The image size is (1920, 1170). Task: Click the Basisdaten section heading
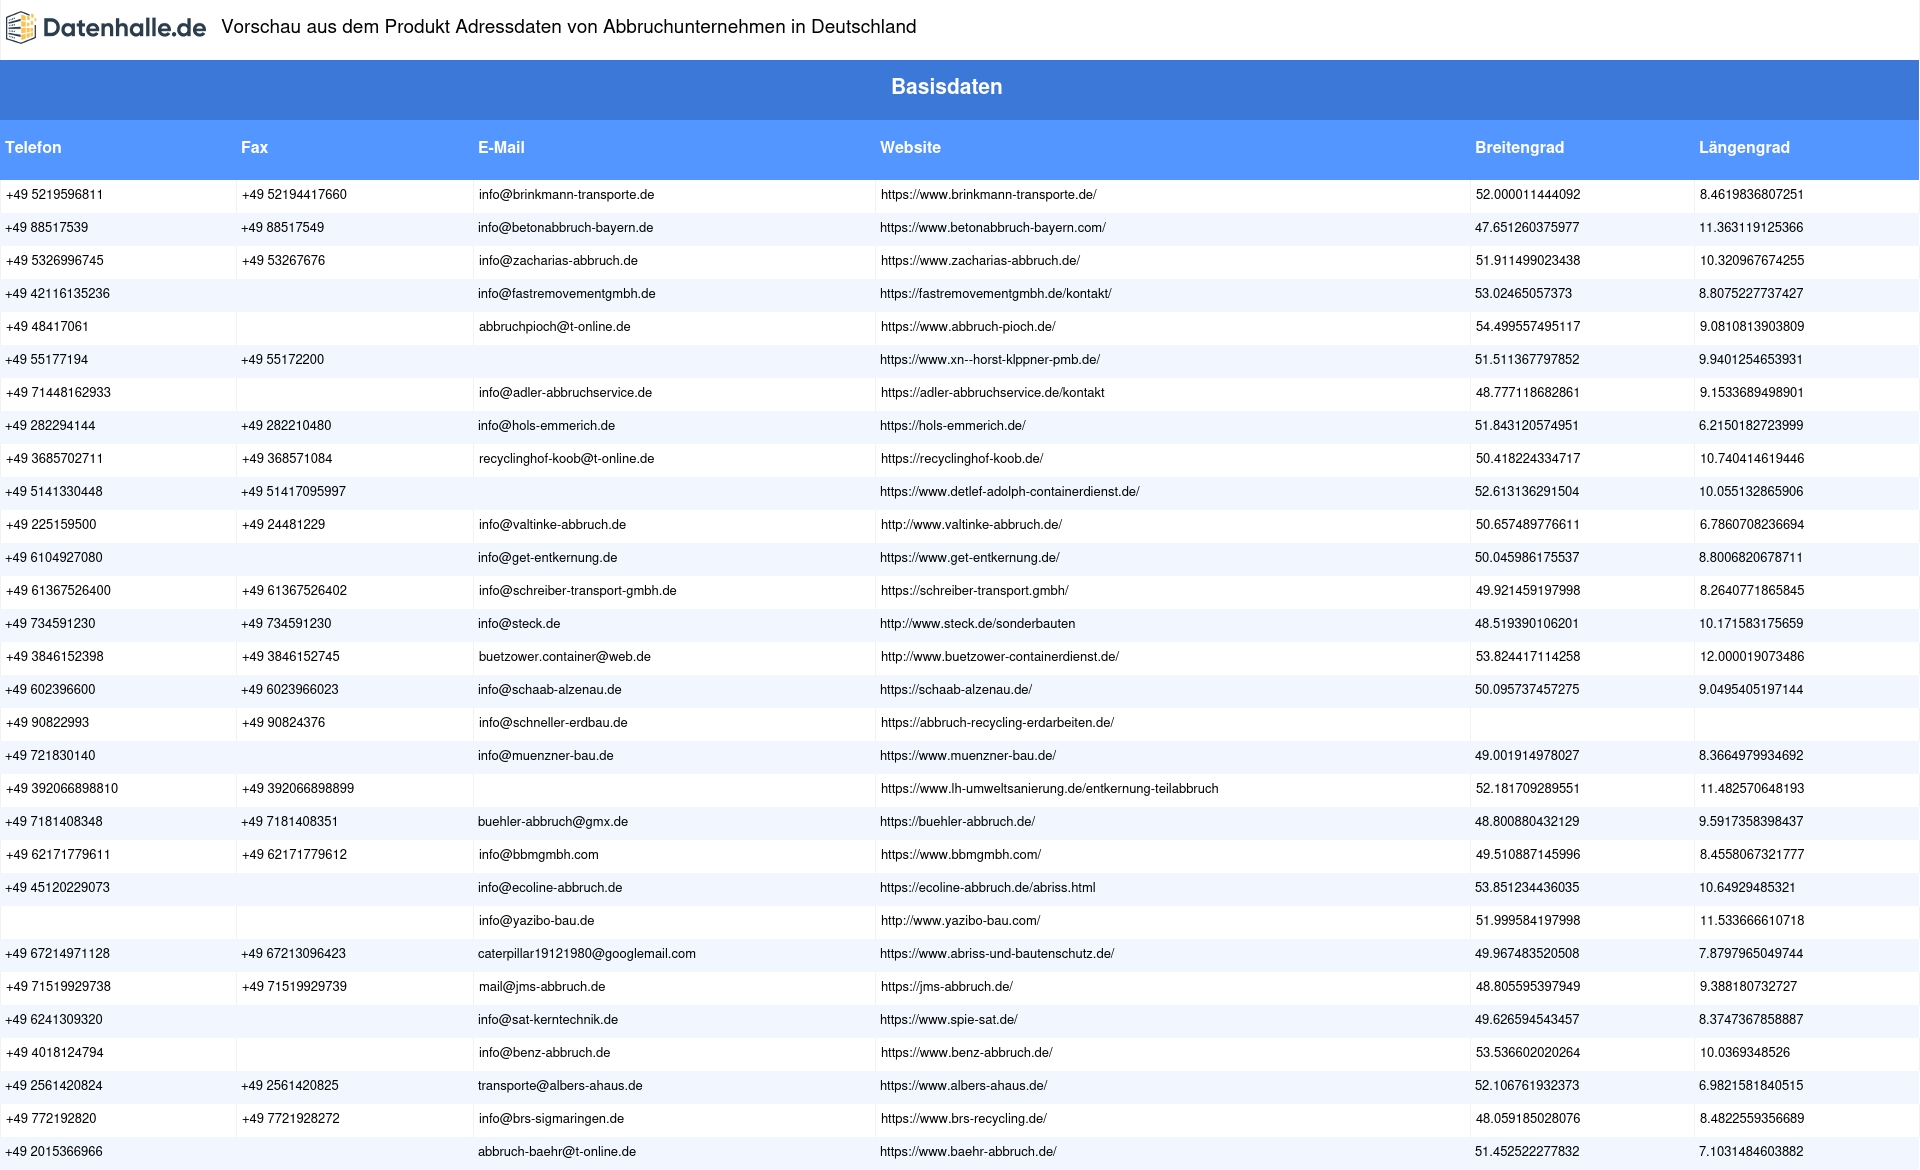point(947,87)
